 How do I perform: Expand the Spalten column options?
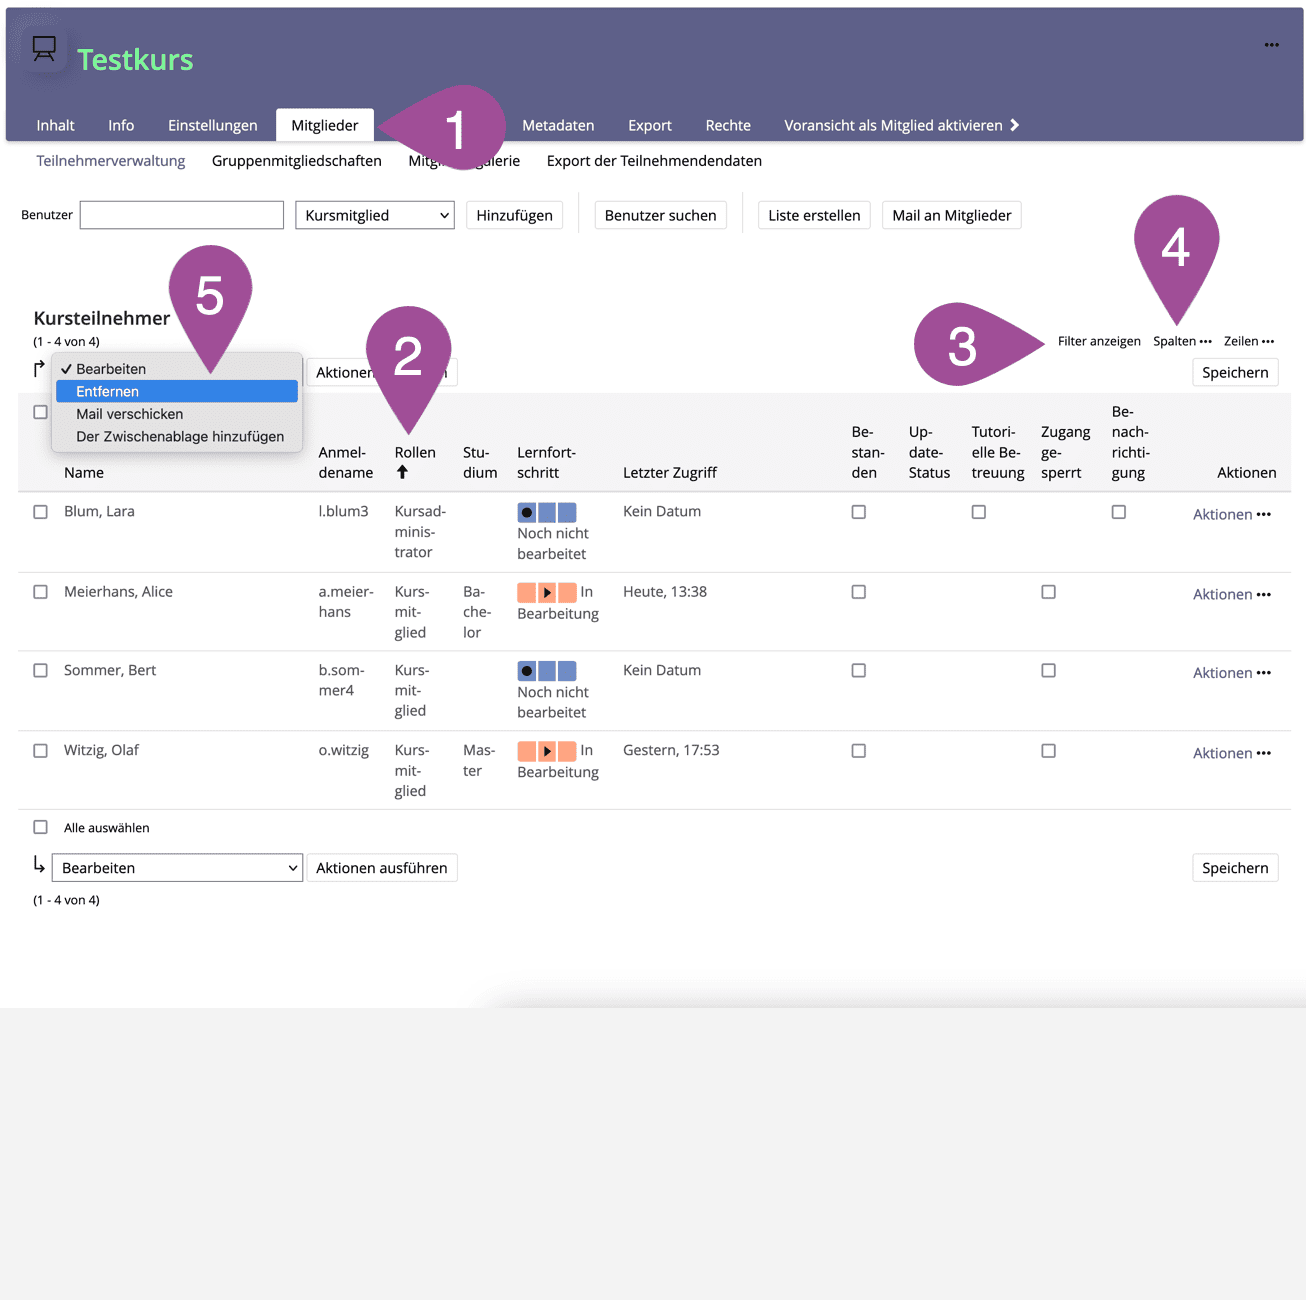click(1182, 341)
